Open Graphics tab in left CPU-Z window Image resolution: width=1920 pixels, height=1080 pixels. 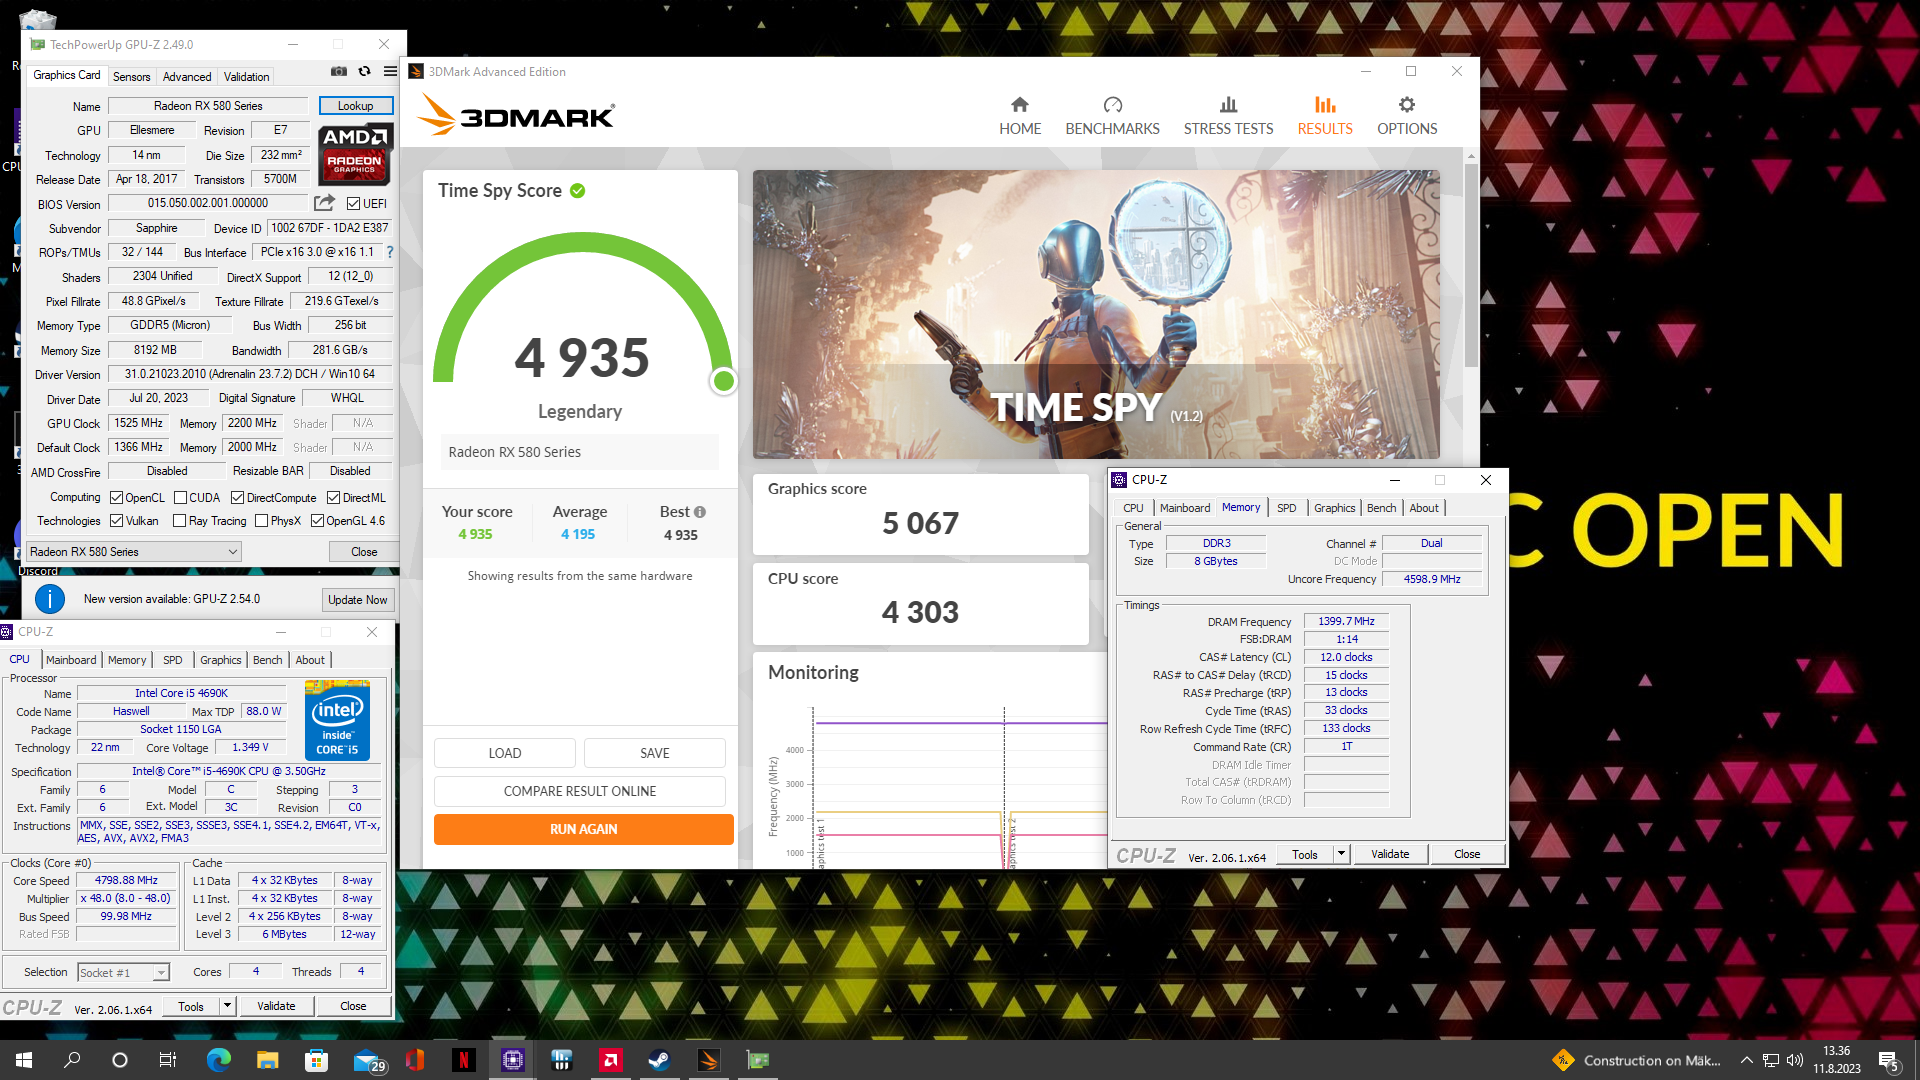[220, 660]
